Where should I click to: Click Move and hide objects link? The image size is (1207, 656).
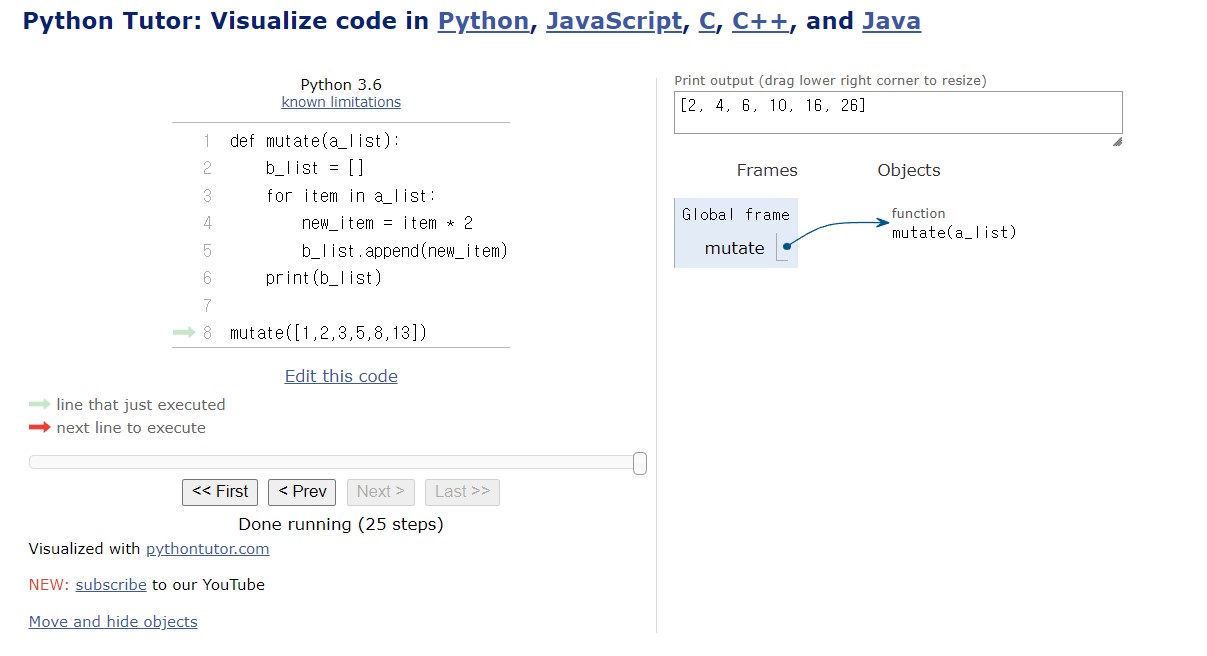click(113, 622)
